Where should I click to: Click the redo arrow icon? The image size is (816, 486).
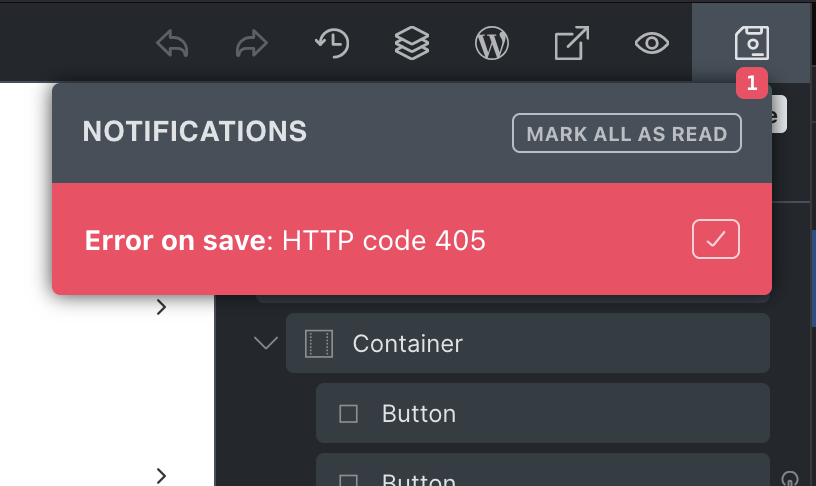(252, 43)
